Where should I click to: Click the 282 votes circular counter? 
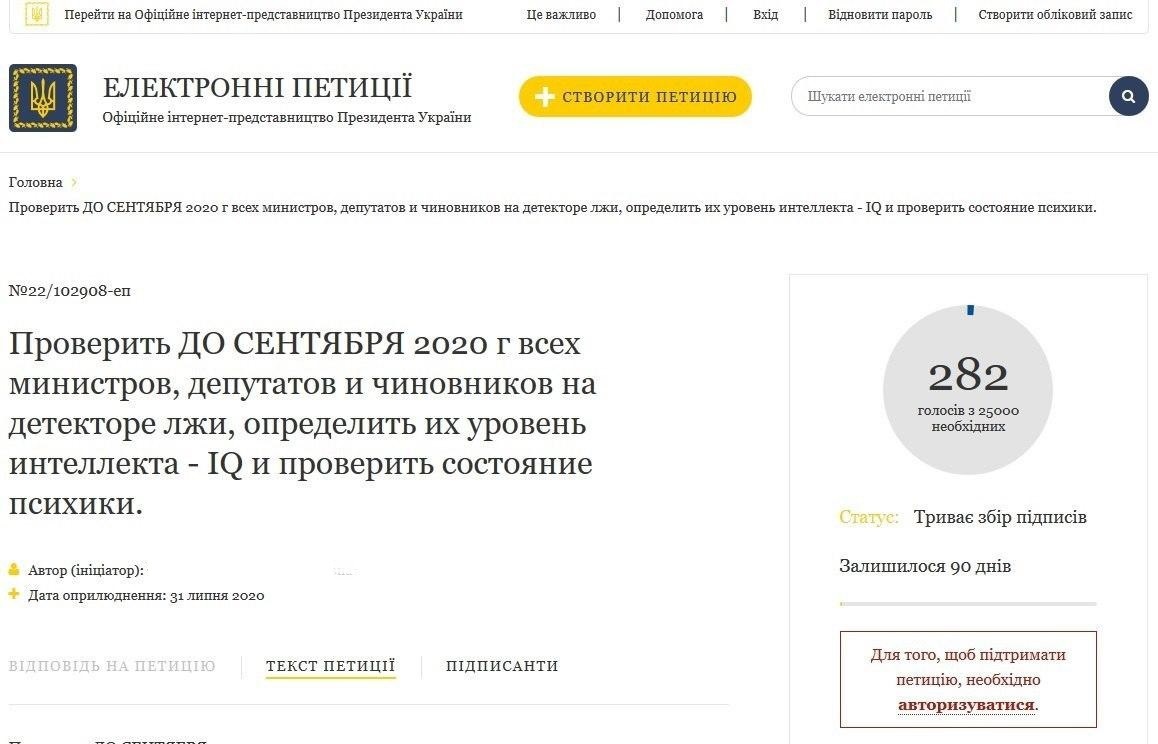967,389
